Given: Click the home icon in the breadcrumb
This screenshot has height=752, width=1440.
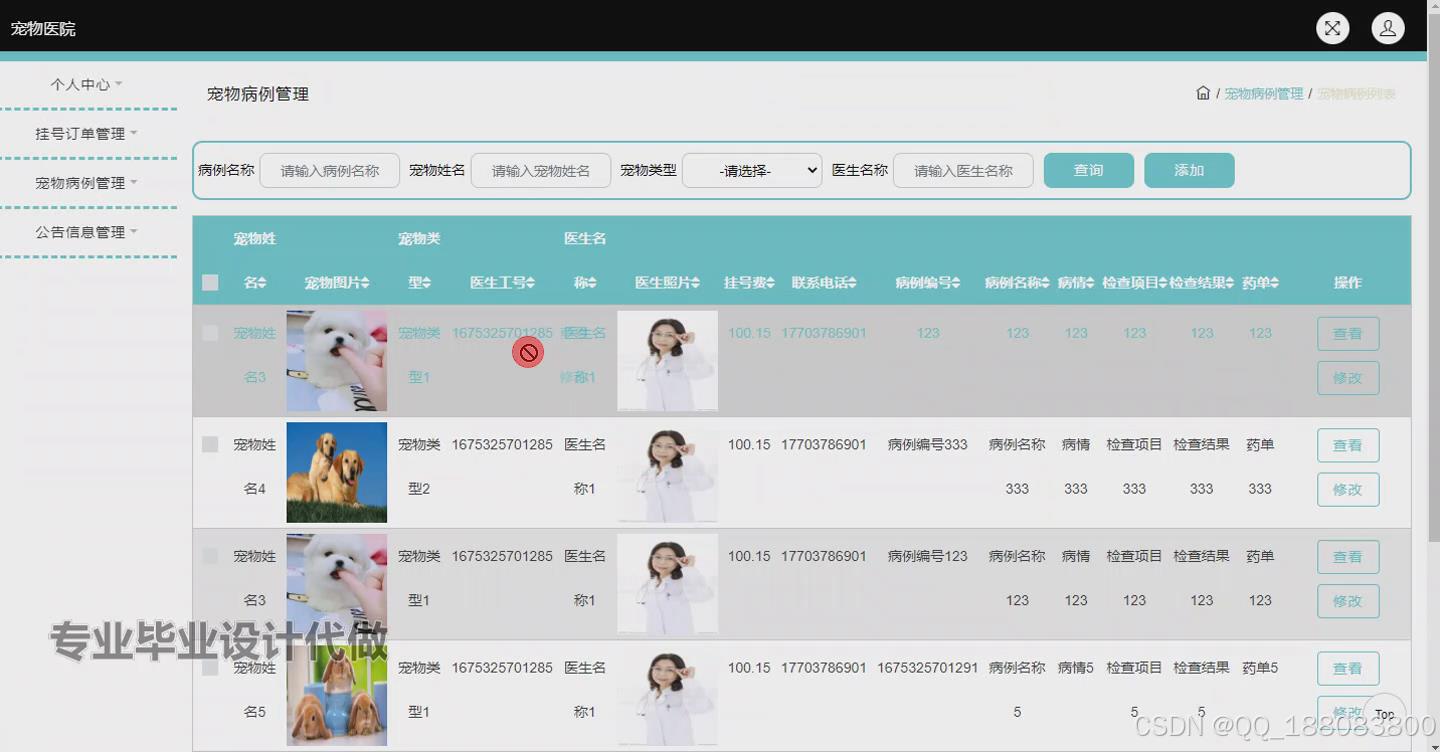Looking at the screenshot, I should coord(1203,92).
